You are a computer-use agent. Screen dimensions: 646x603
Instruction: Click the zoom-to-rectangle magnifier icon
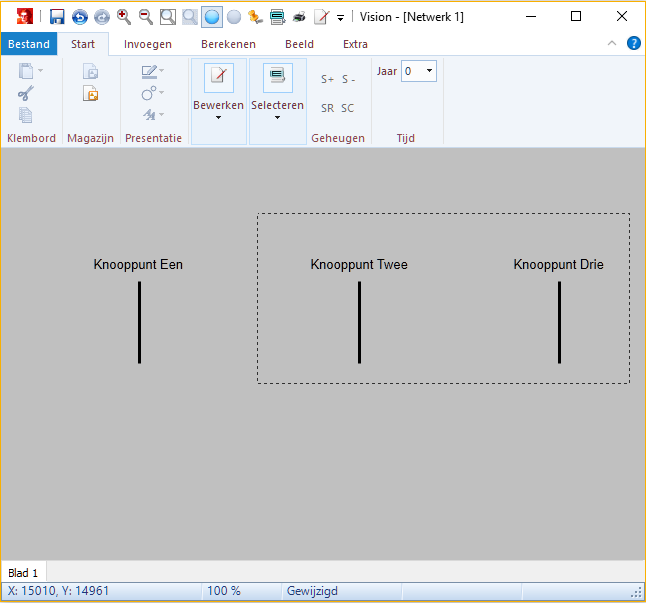168,16
